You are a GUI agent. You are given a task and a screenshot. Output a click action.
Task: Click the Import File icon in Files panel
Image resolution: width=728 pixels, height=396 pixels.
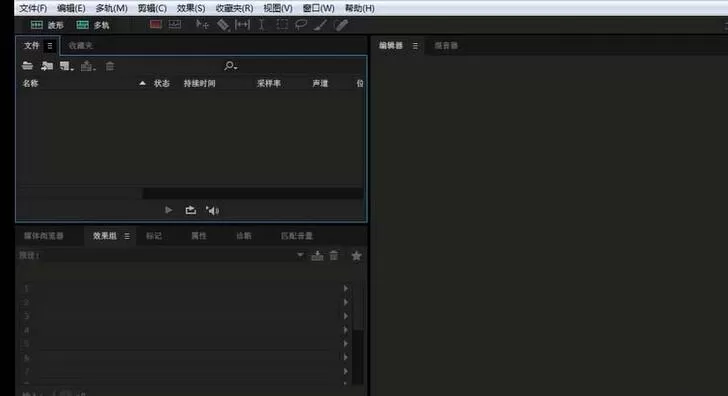tap(46, 66)
